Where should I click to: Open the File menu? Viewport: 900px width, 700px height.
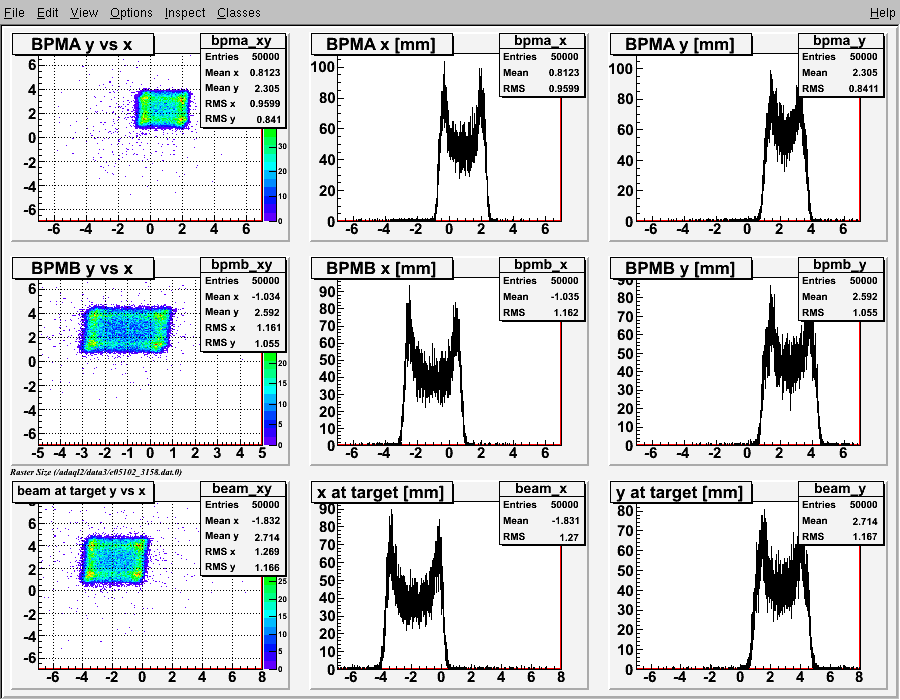(14, 13)
